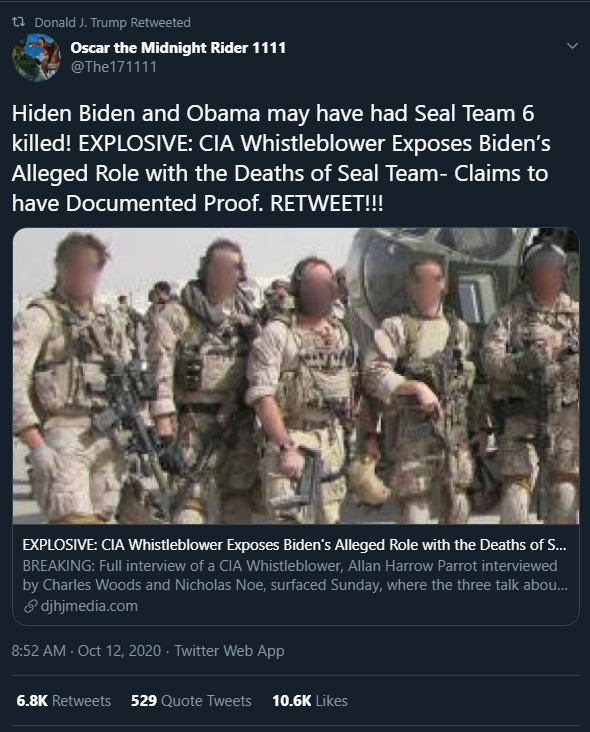This screenshot has height=732, width=590.
Task: Click the link icon beside djhjmedia.com
Action: point(30,606)
